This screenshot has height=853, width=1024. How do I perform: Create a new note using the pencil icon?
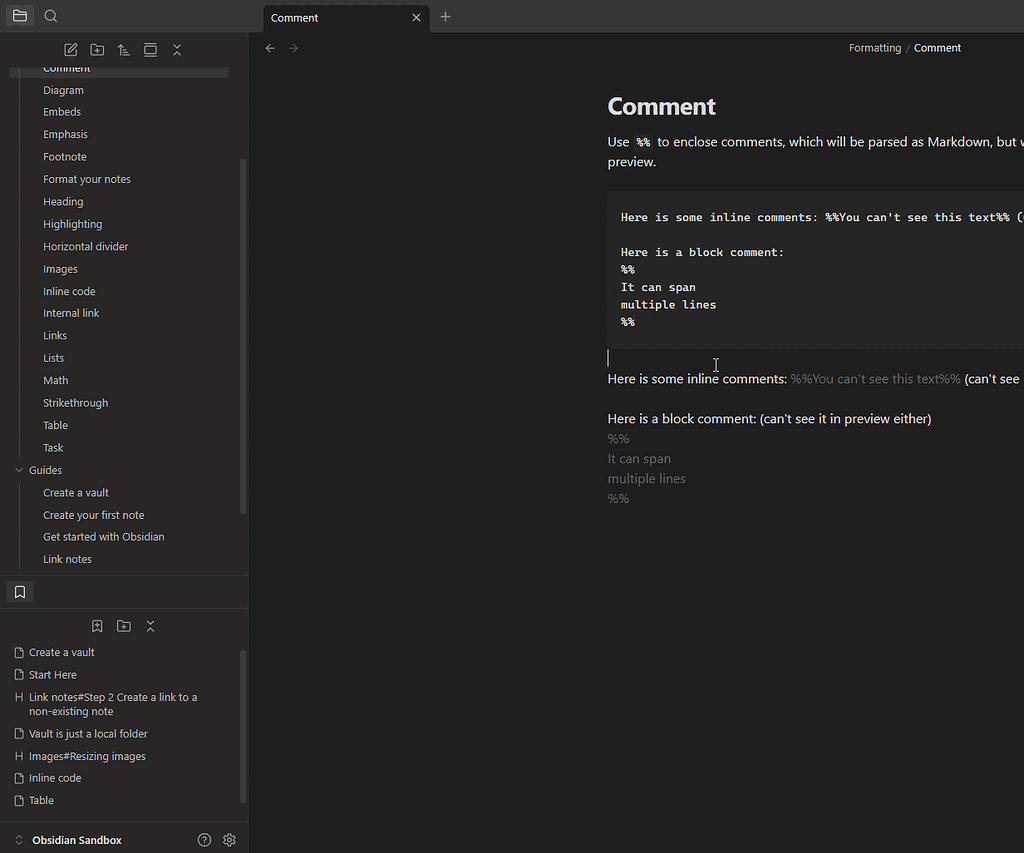pos(70,49)
